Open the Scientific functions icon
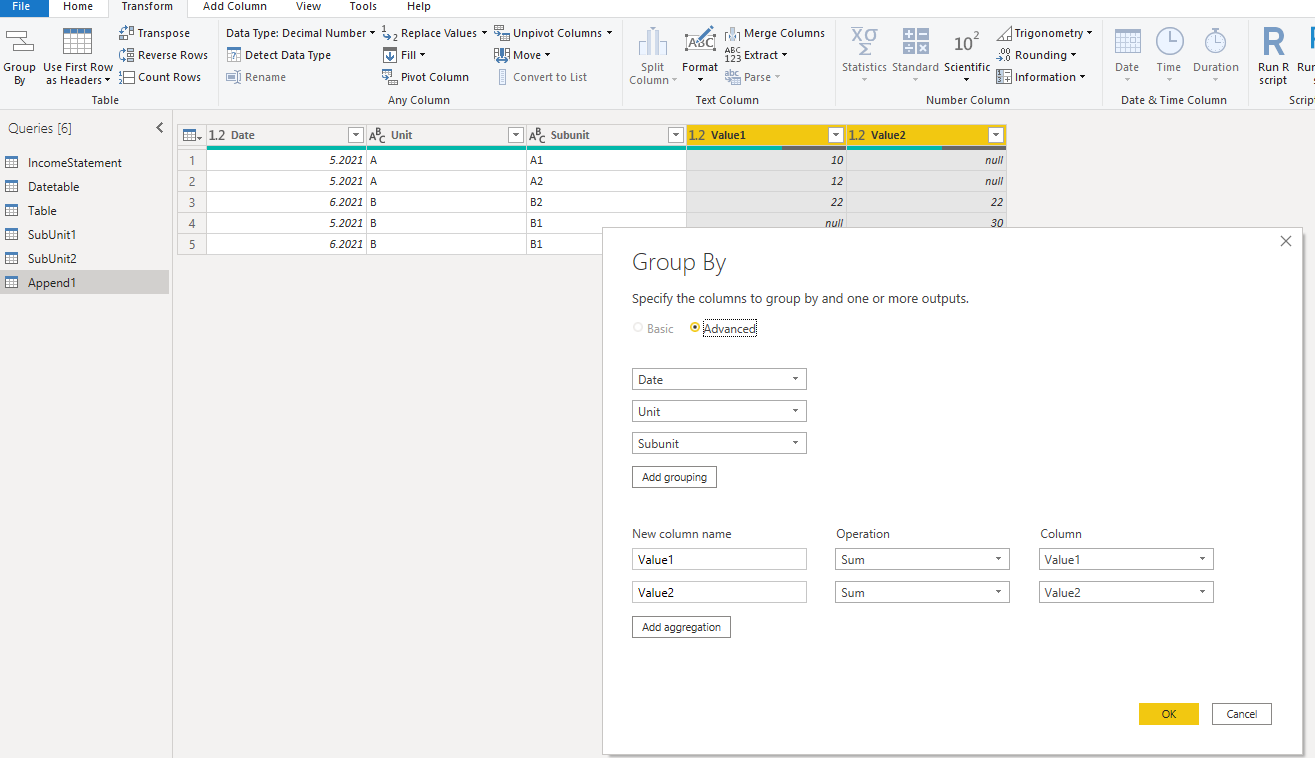The width and height of the screenshot is (1315, 758). [966, 42]
